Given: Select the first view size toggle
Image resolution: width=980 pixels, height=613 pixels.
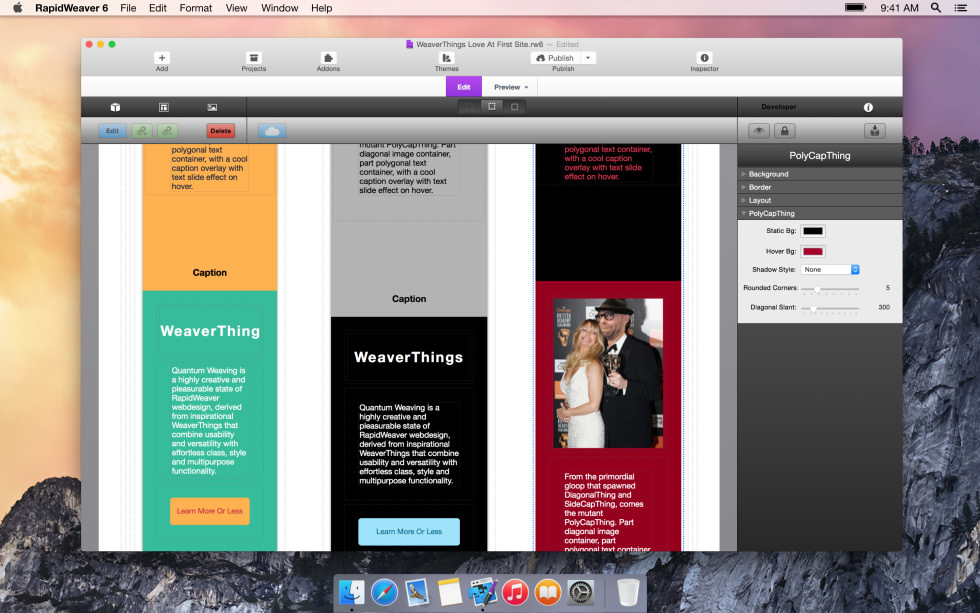Looking at the screenshot, I should [x=469, y=107].
